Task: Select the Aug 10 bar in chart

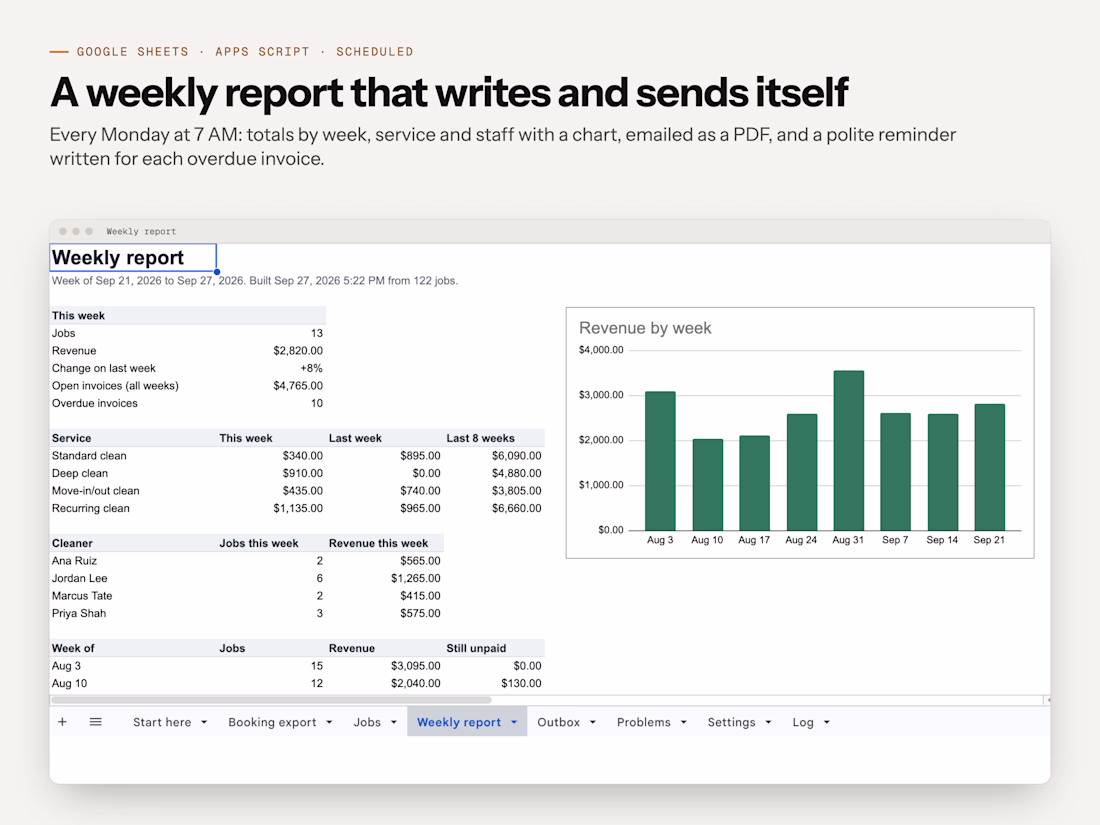Action: point(707,485)
